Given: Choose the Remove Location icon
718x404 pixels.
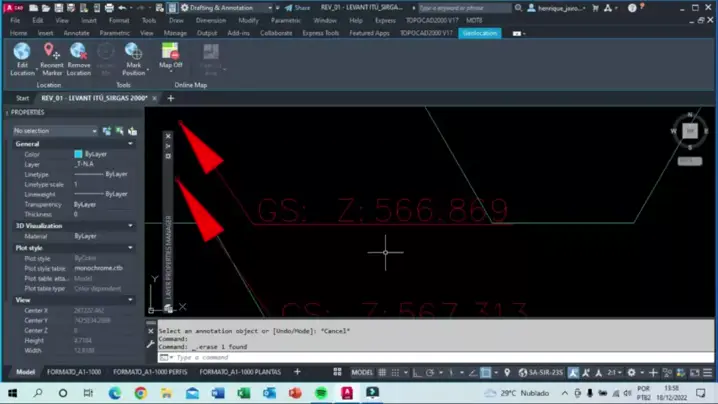Looking at the screenshot, I should [x=78, y=59].
